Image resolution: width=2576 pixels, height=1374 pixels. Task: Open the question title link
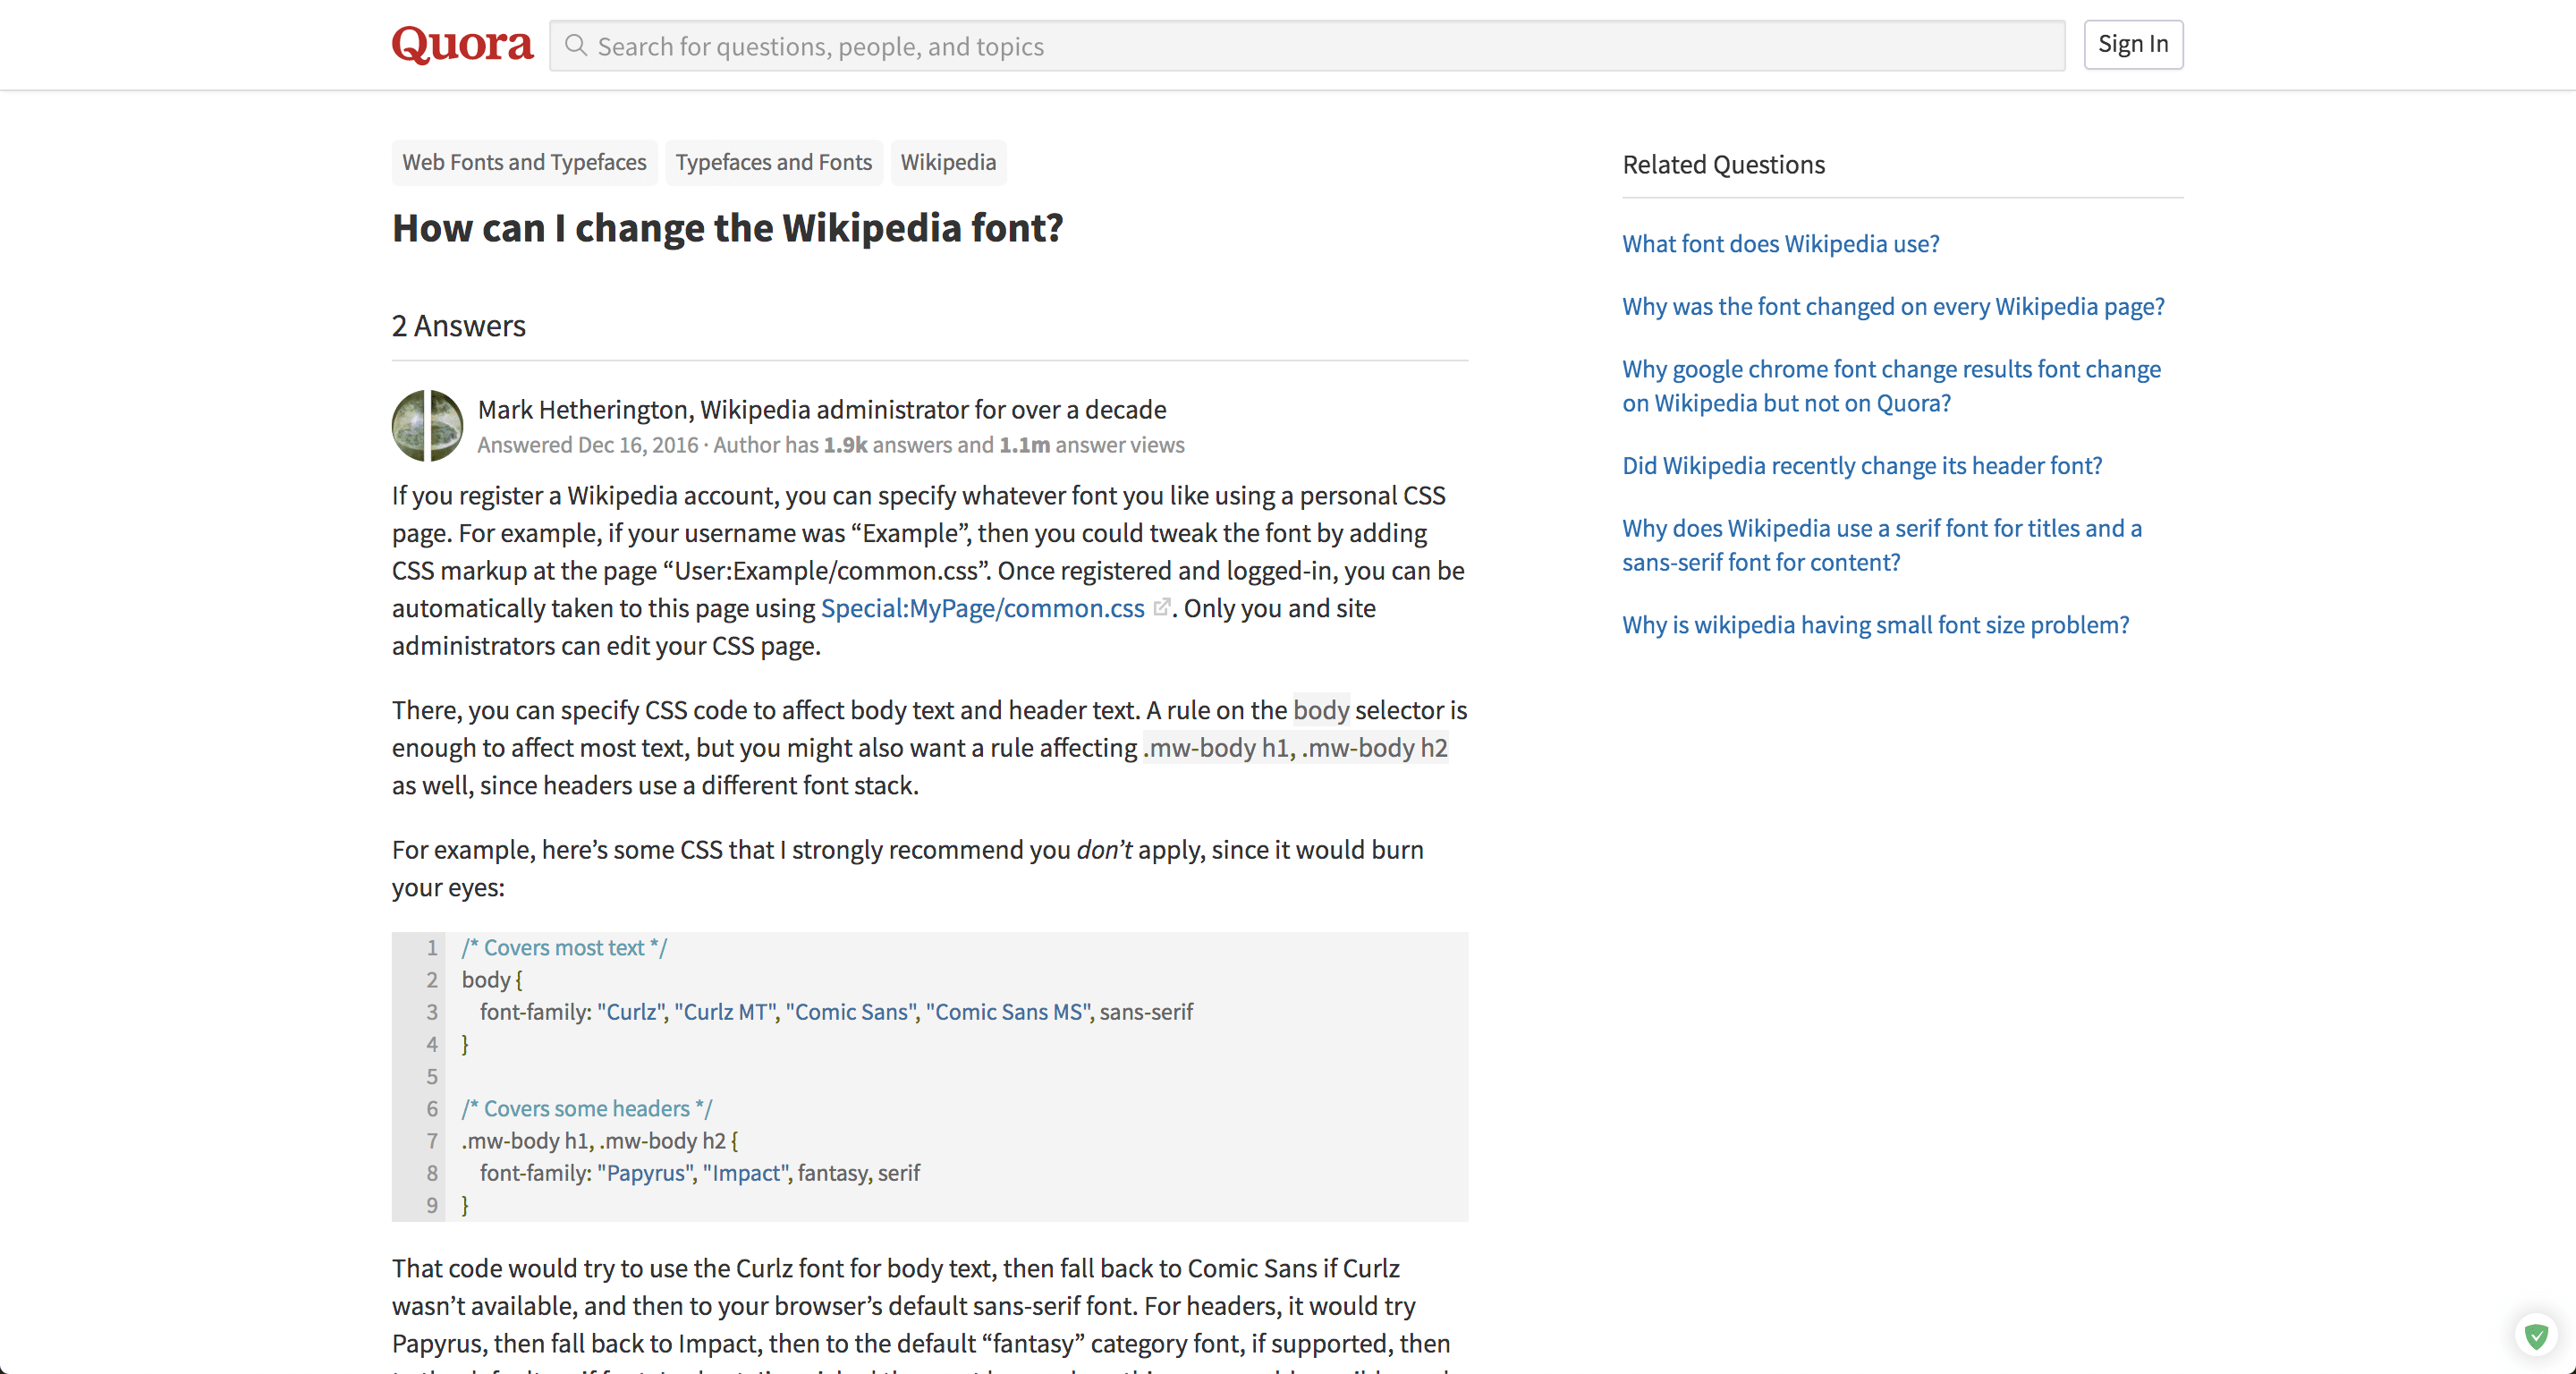click(727, 228)
